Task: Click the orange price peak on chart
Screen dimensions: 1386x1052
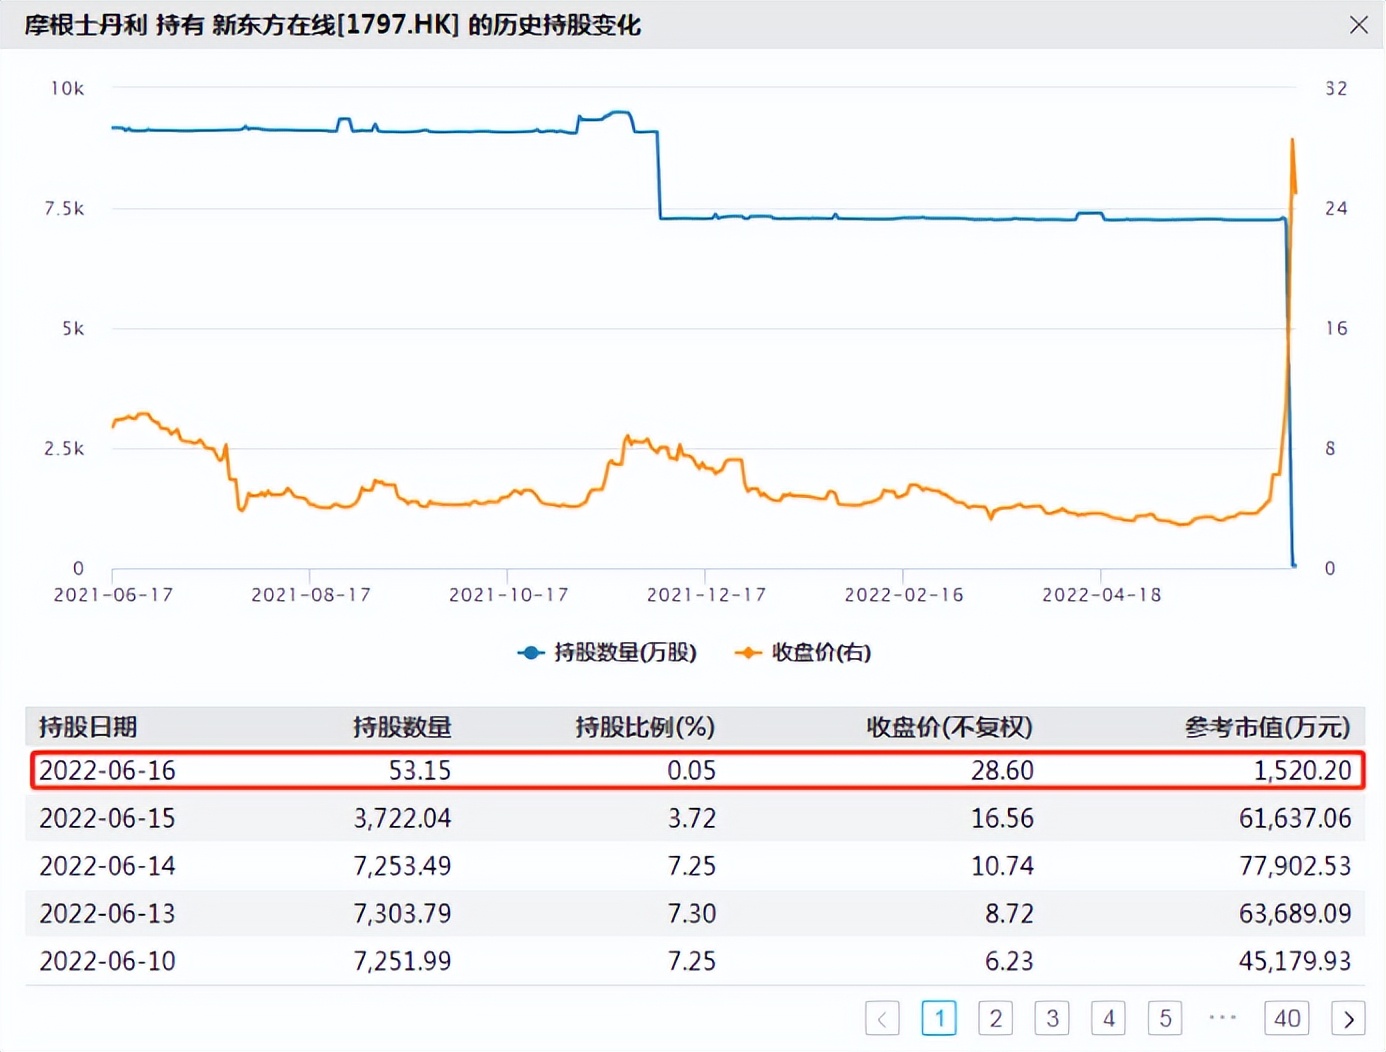Action: [1293, 141]
